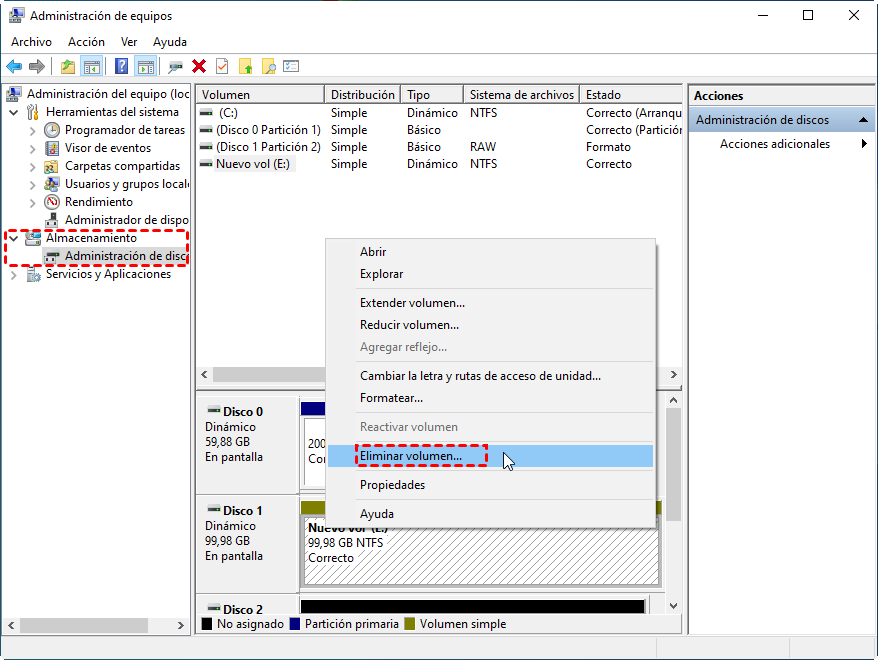Expand the Visor de eventos node
This screenshot has height=660, width=878.
(x=32, y=149)
